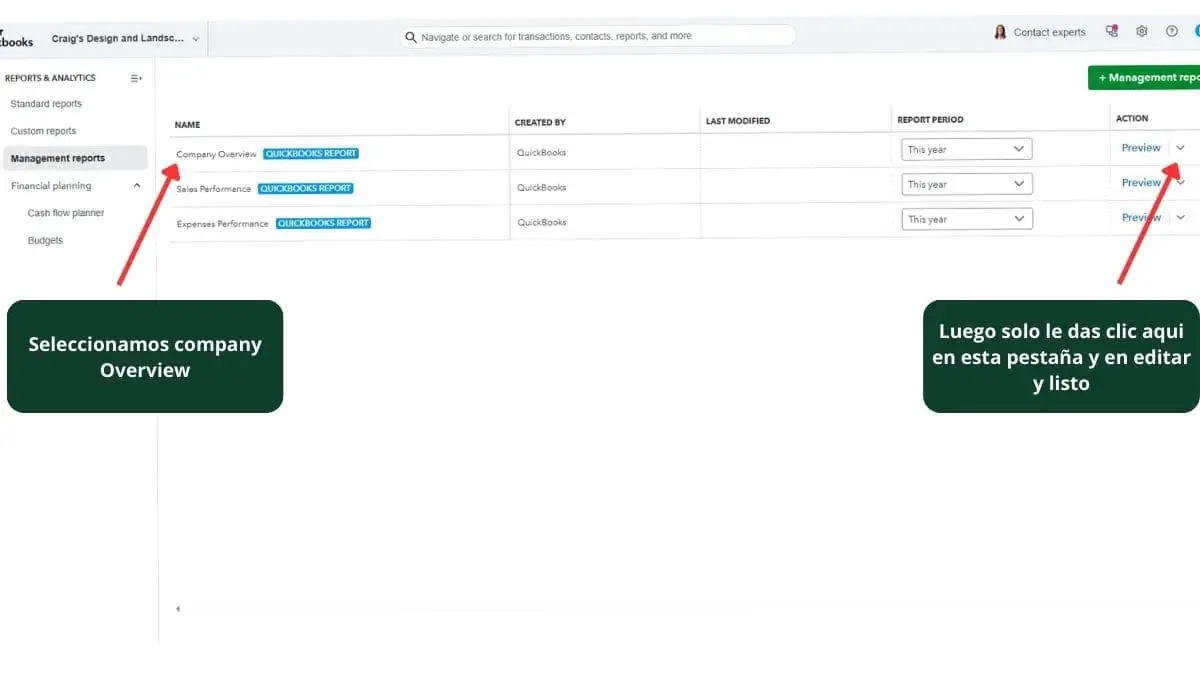1200x675 pixels.
Task: Click the ACTION column header
Action: pos(1132,118)
